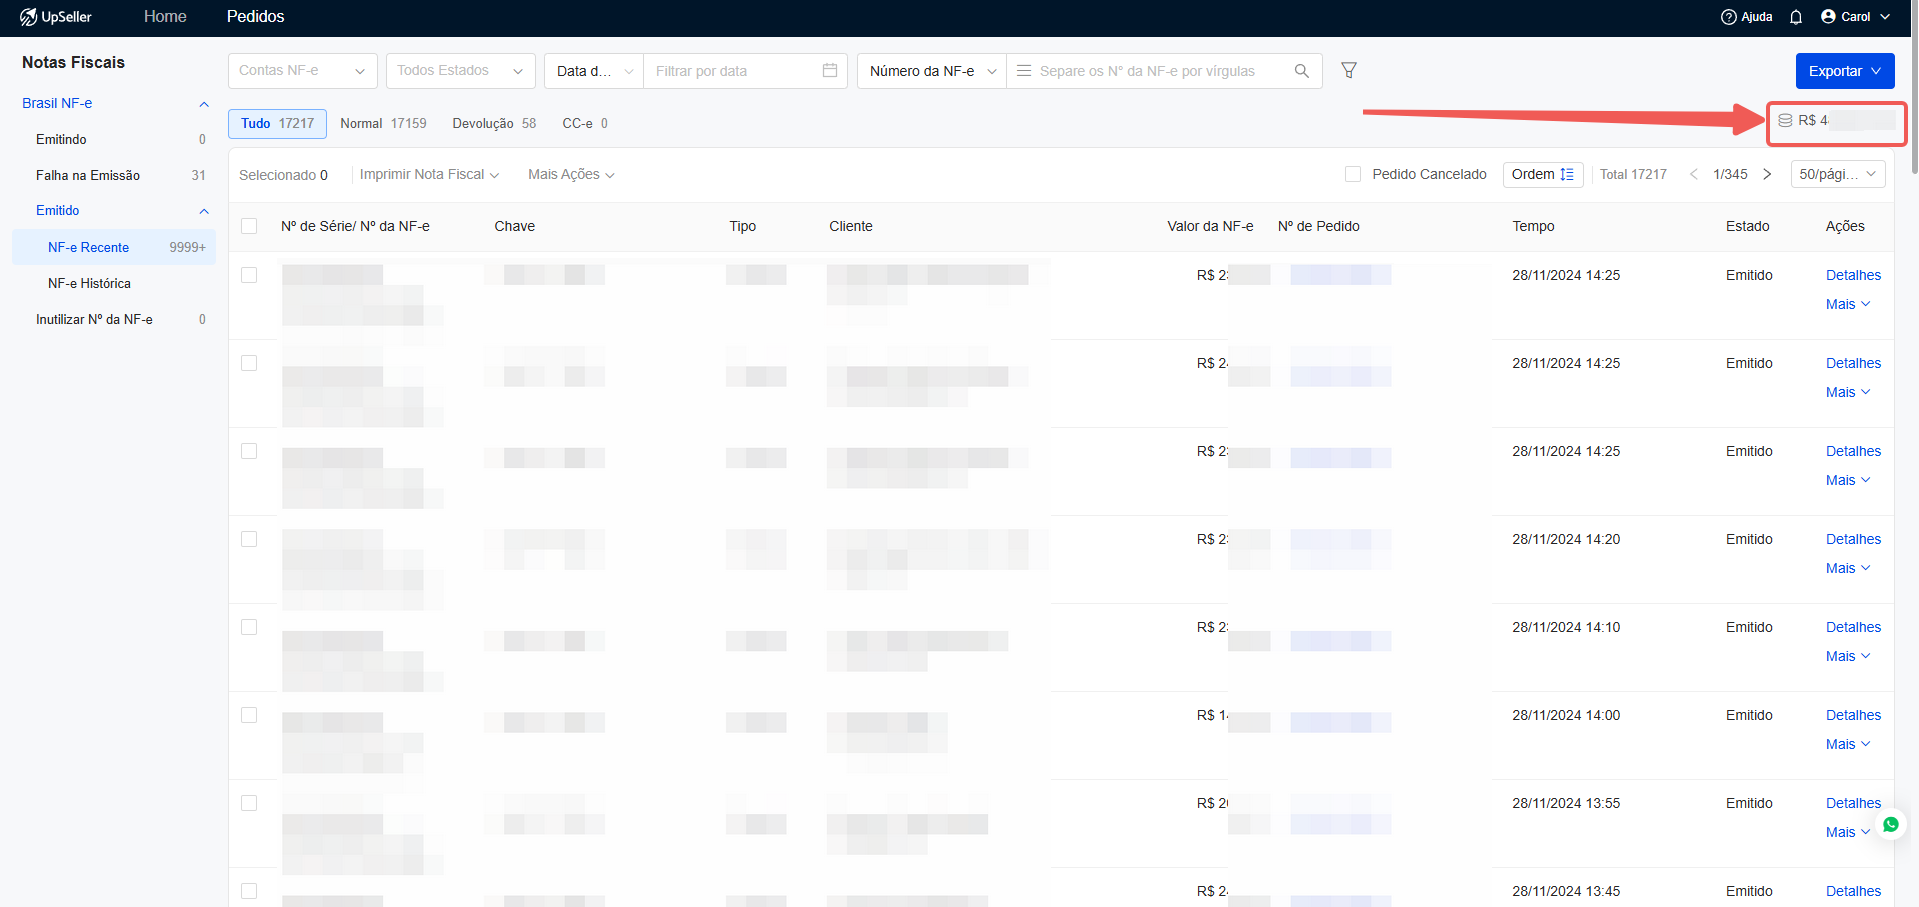
Task: Open the Data d... date type dropdown
Action: (594, 71)
